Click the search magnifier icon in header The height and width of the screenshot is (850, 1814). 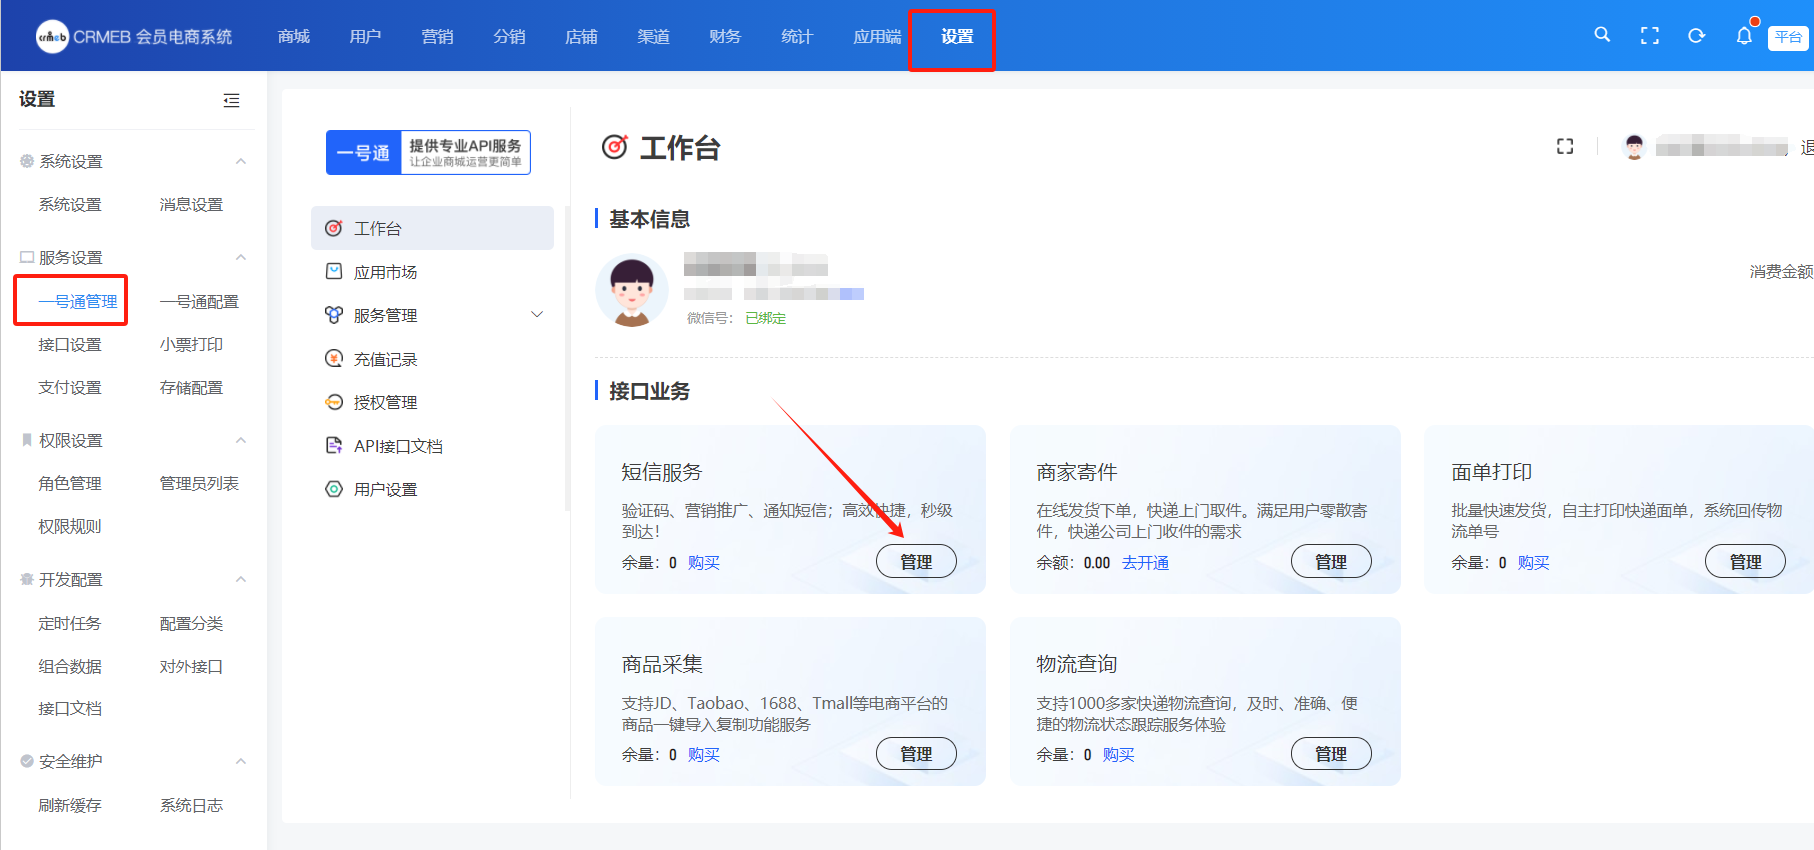[1602, 35]
